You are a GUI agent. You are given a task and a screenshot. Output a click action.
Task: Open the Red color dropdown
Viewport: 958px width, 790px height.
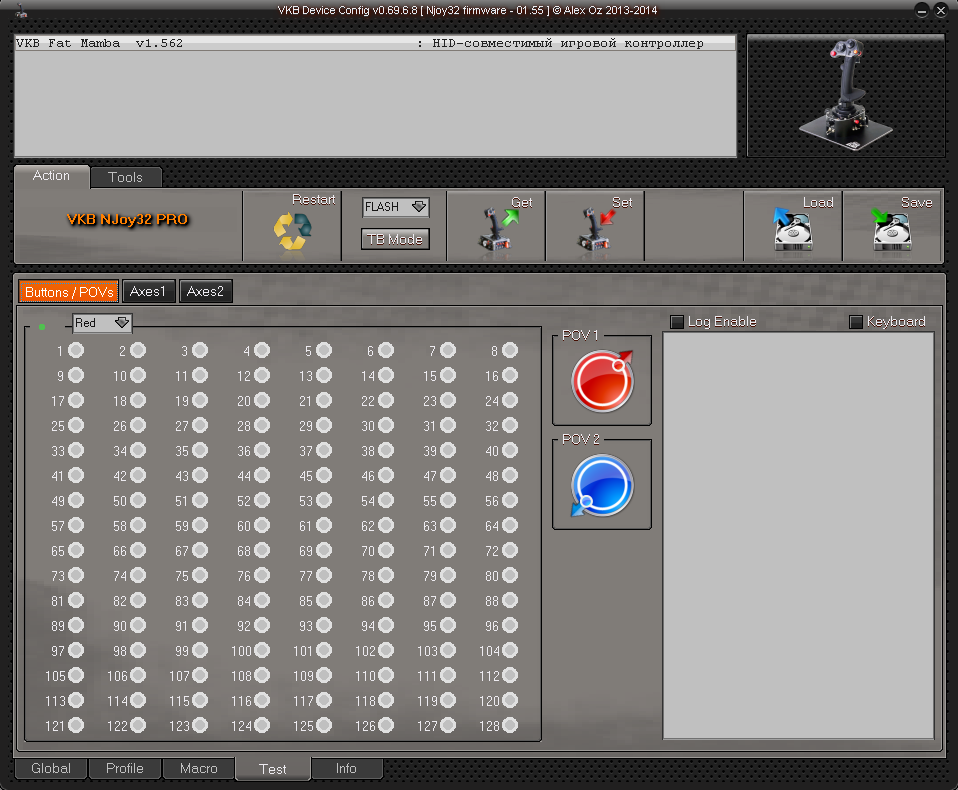point(101,323)
